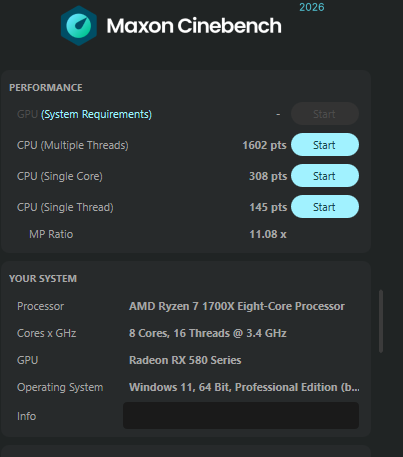Image resolution: width=403 pixels, height=457 pixels.
Task: Click the PERFORMANCE section header
Action: point(46,88)
